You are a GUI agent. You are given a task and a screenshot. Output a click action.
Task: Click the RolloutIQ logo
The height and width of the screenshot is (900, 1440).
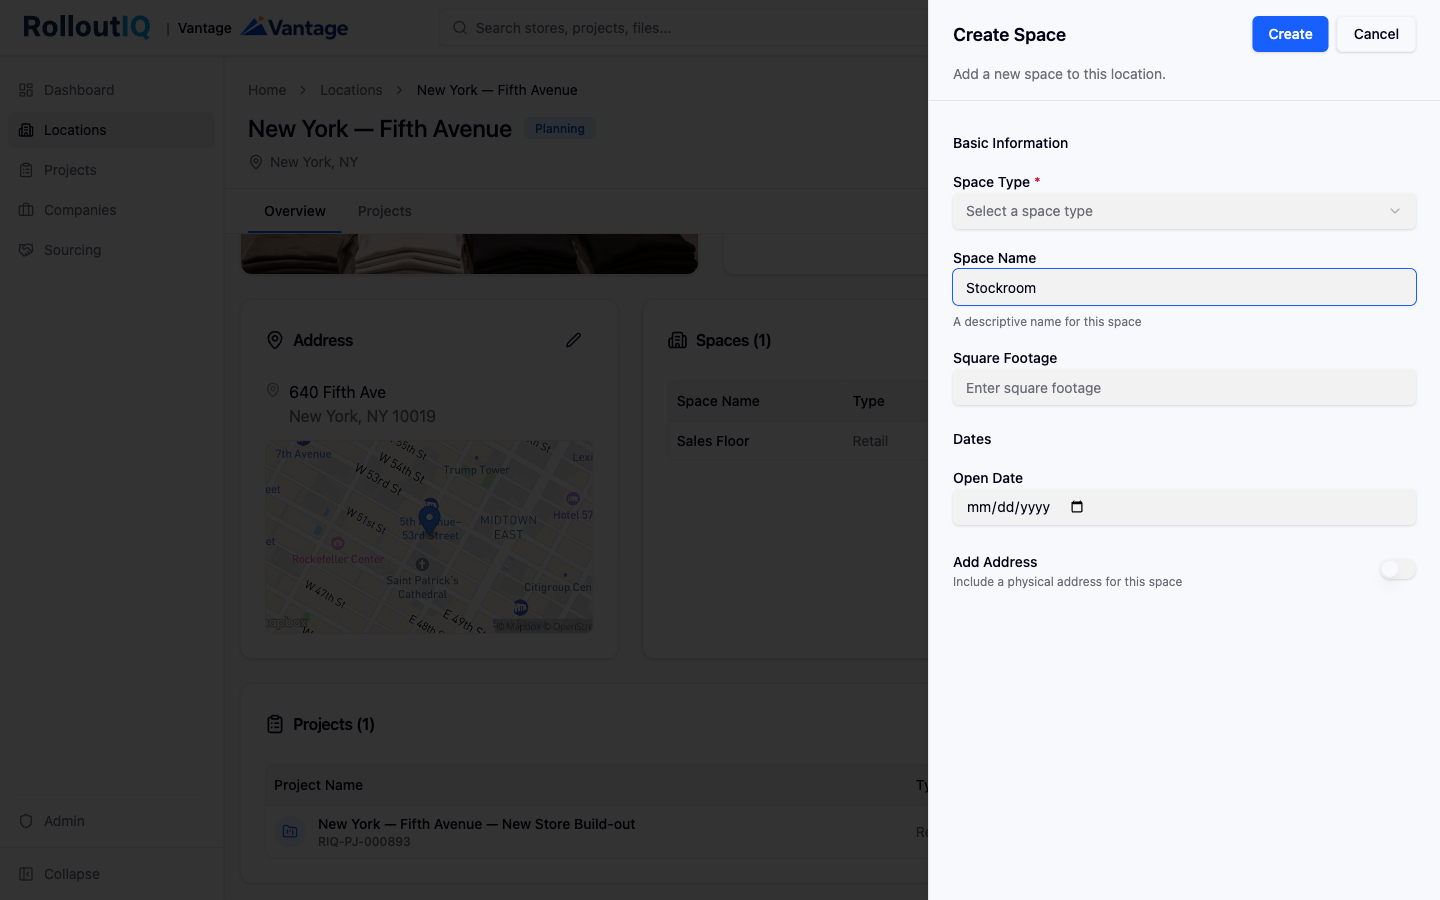[87, 27]
